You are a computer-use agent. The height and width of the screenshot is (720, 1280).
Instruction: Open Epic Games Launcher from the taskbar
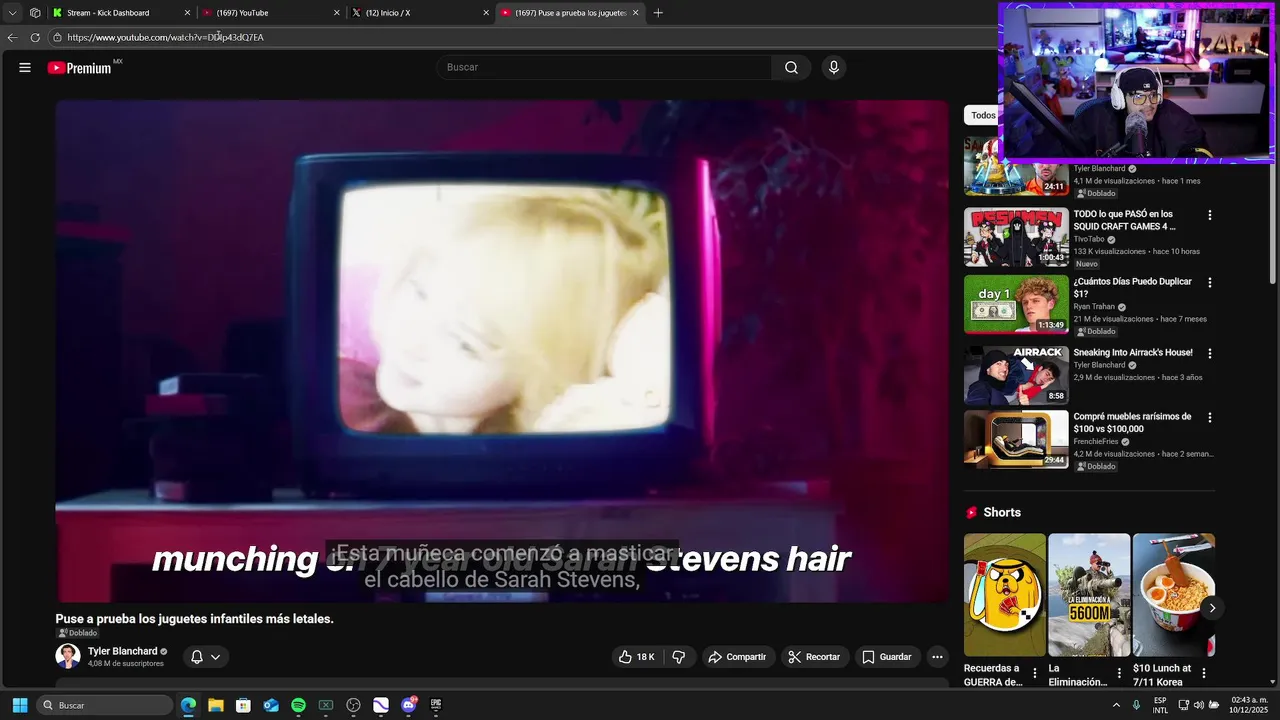(x=436, y=705)
